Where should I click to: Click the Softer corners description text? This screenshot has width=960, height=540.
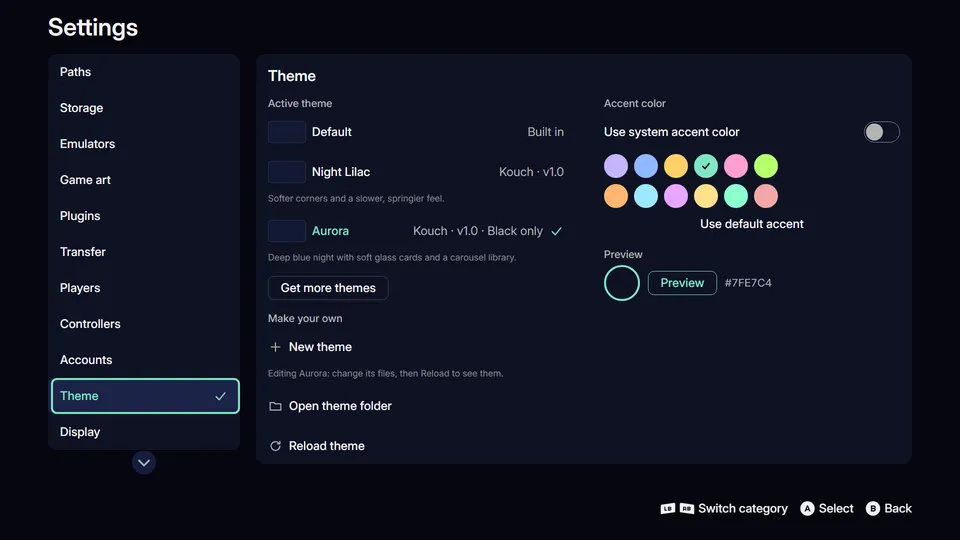356,198
